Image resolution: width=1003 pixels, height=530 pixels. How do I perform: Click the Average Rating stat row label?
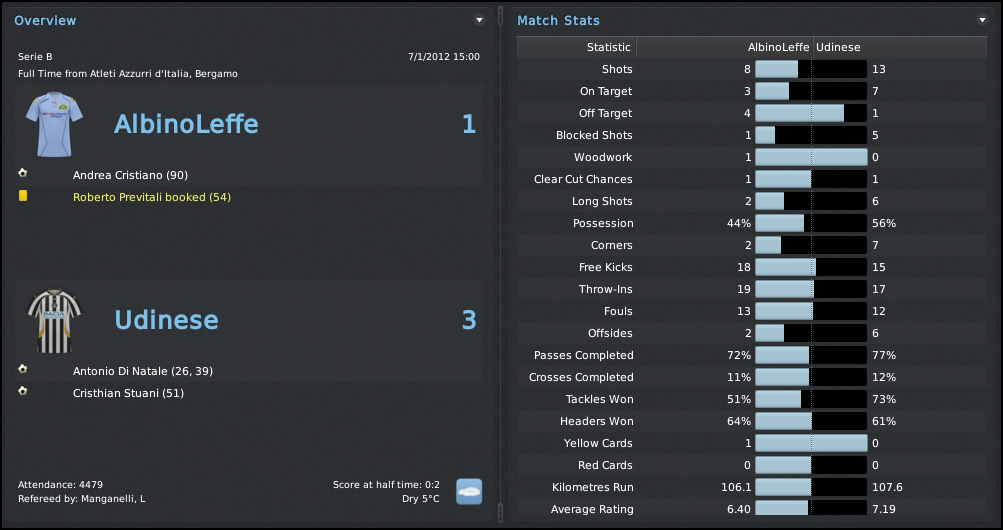591,509
